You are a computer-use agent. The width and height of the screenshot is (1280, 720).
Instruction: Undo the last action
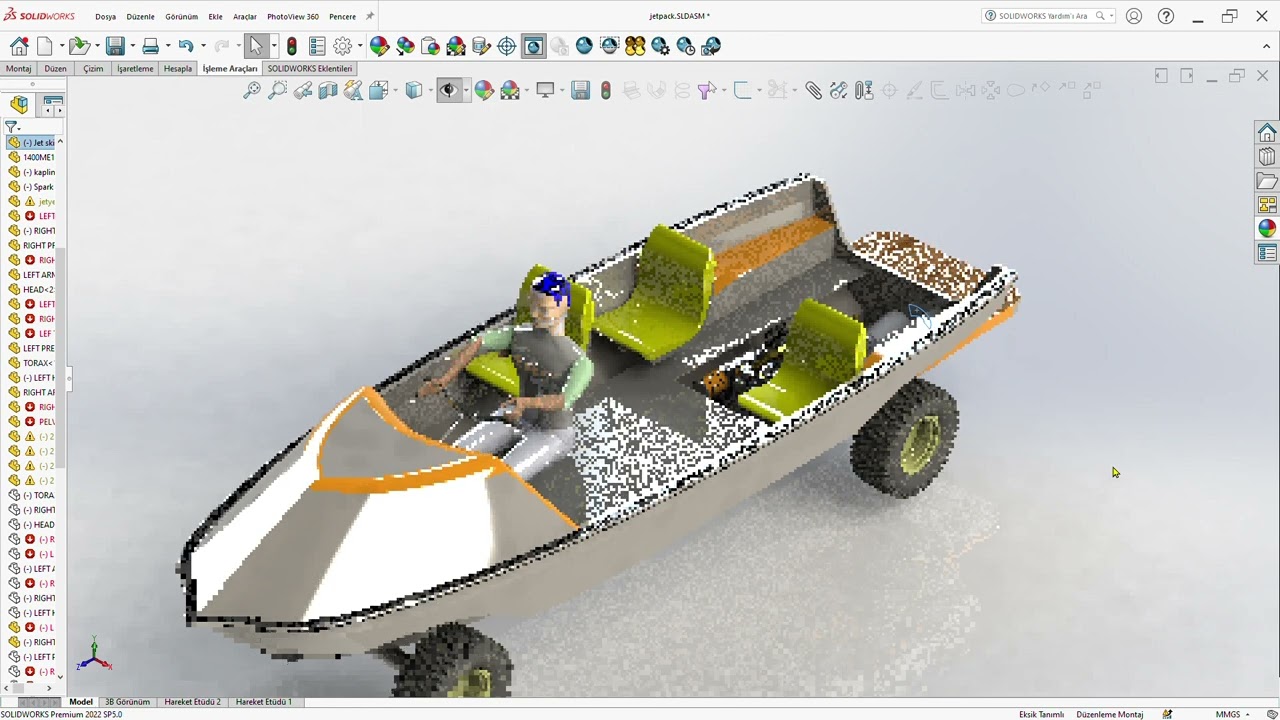coord(186,46)
